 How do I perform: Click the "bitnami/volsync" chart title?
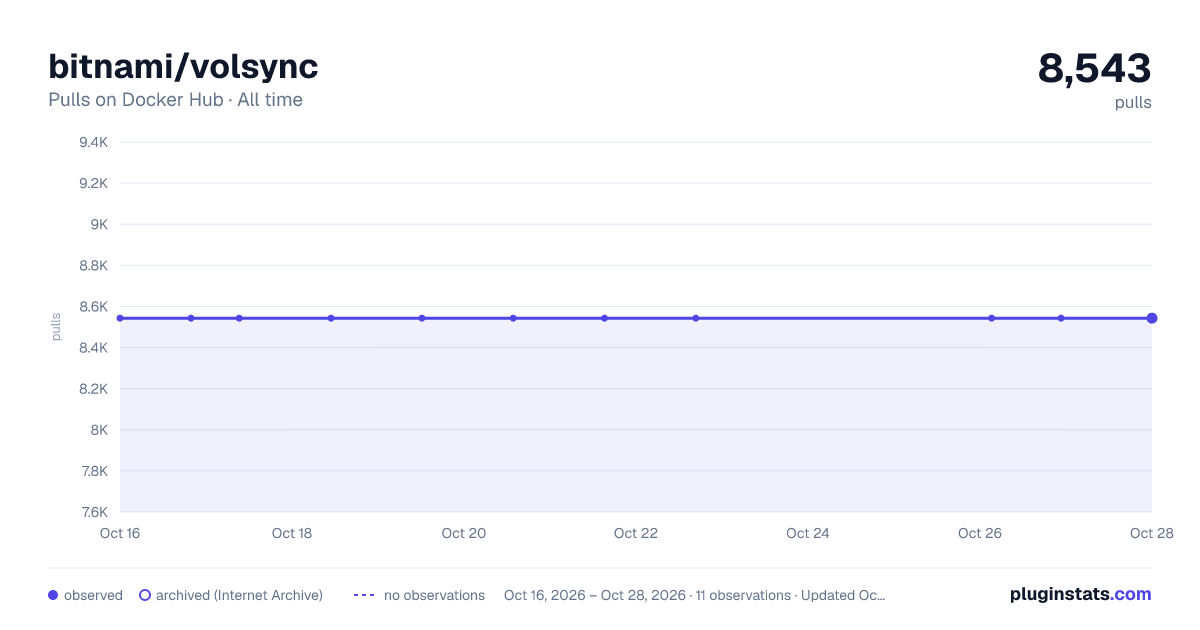[183, 66]
